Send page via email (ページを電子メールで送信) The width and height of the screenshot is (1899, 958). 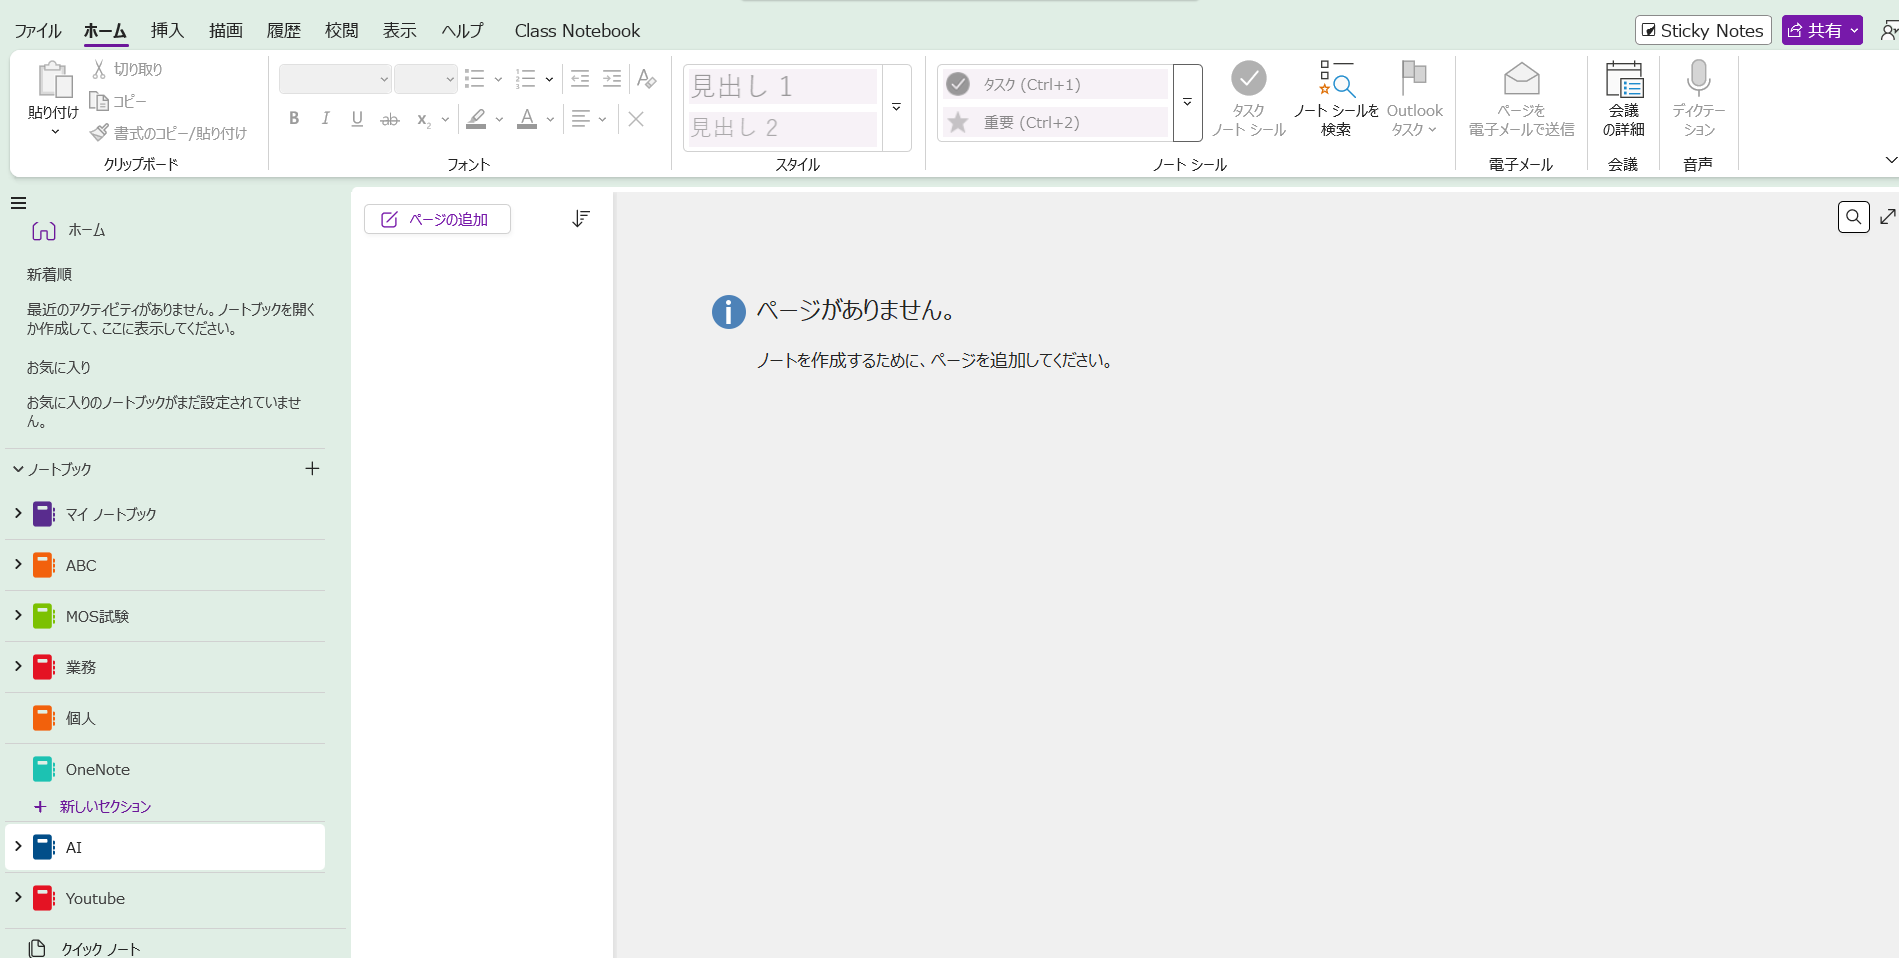point(1520,97)
